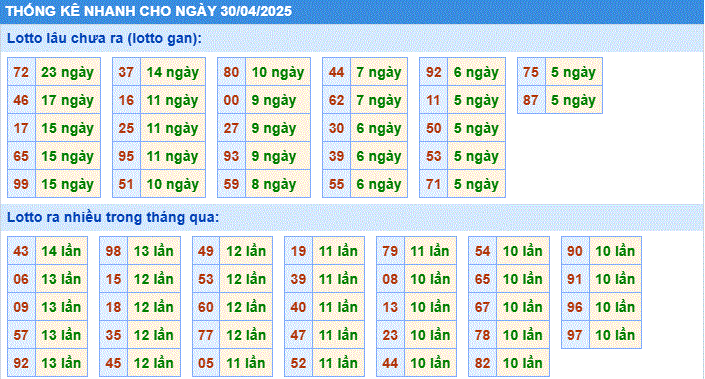Select number 79 with 11 lần
Screen dimensions: 705x379
pos(390,251)
